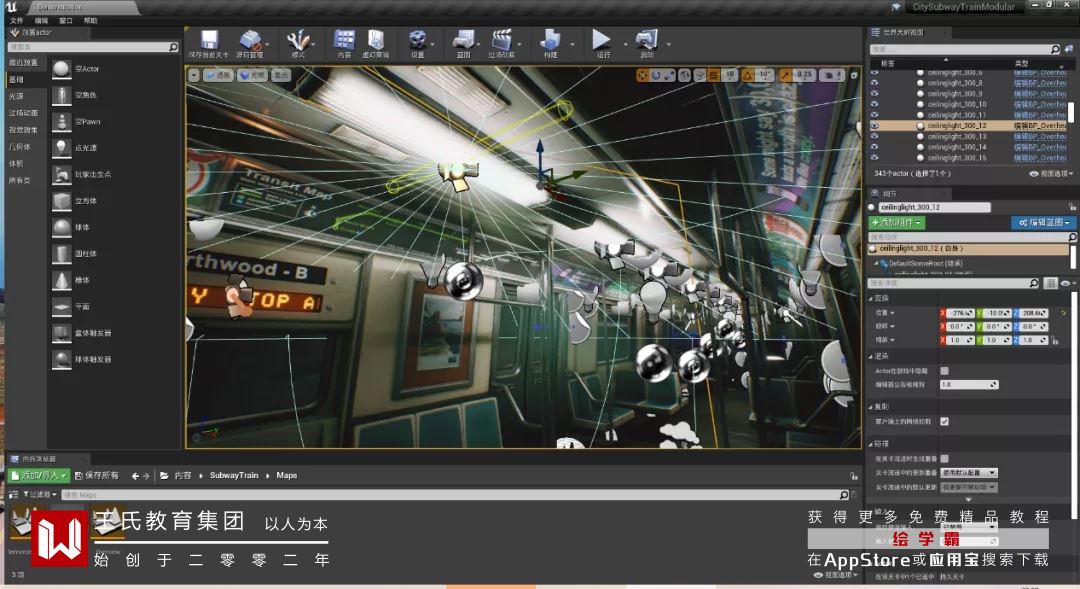Click the Settings gear toolbar icon
This screenshot has width=1080, height=589.
coord(417,41)
